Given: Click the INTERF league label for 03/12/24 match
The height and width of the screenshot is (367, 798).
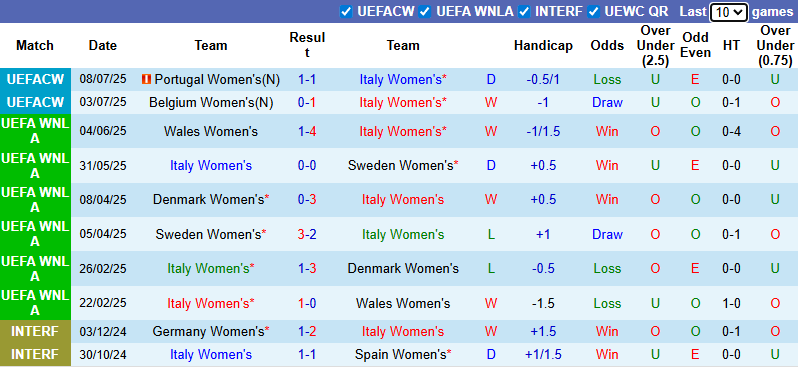Looking at the screenshot, I should 35,331.
